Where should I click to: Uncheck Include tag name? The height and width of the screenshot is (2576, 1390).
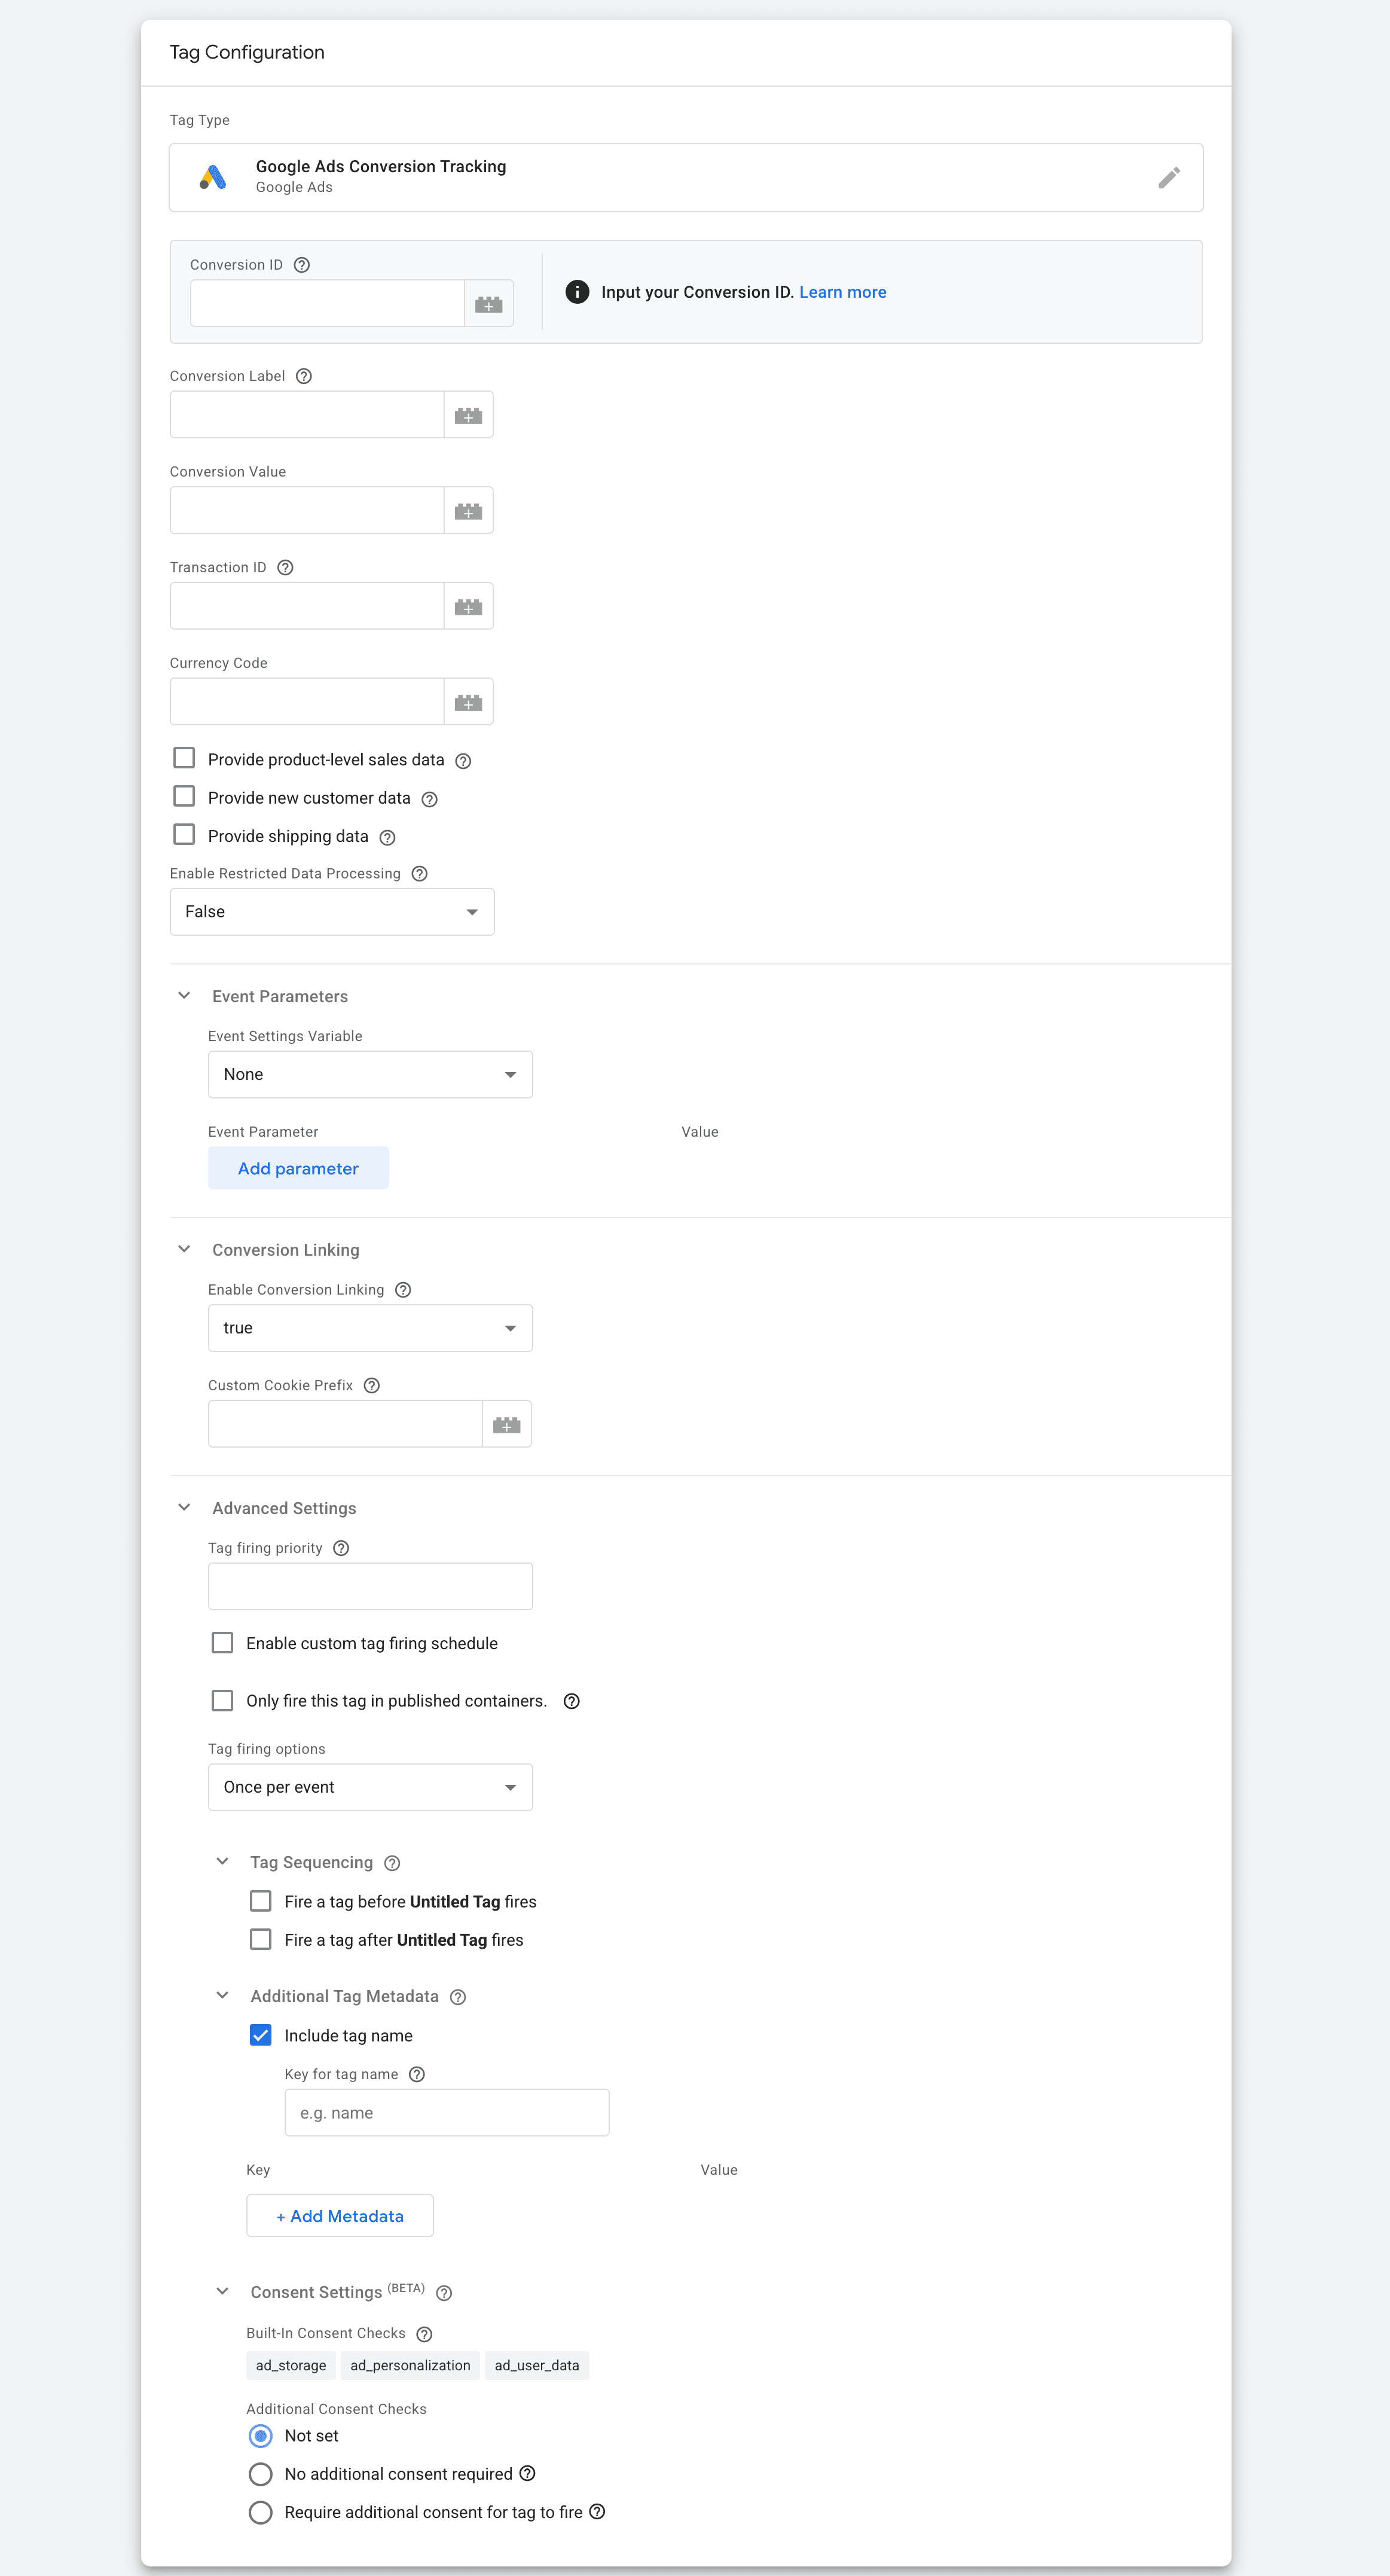(261, 2035)
